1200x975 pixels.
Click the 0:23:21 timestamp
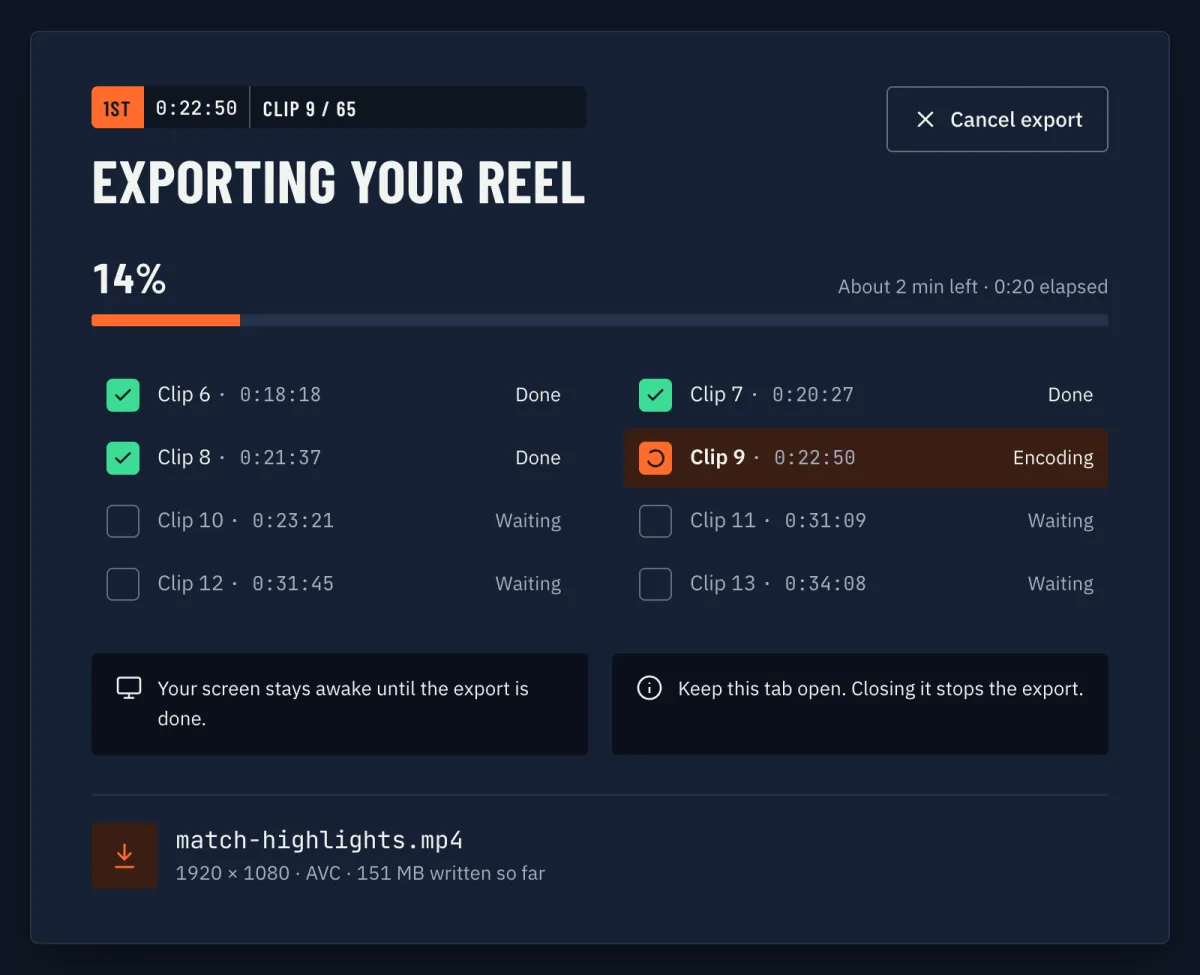pyautogui.click(x=293, y=521)
